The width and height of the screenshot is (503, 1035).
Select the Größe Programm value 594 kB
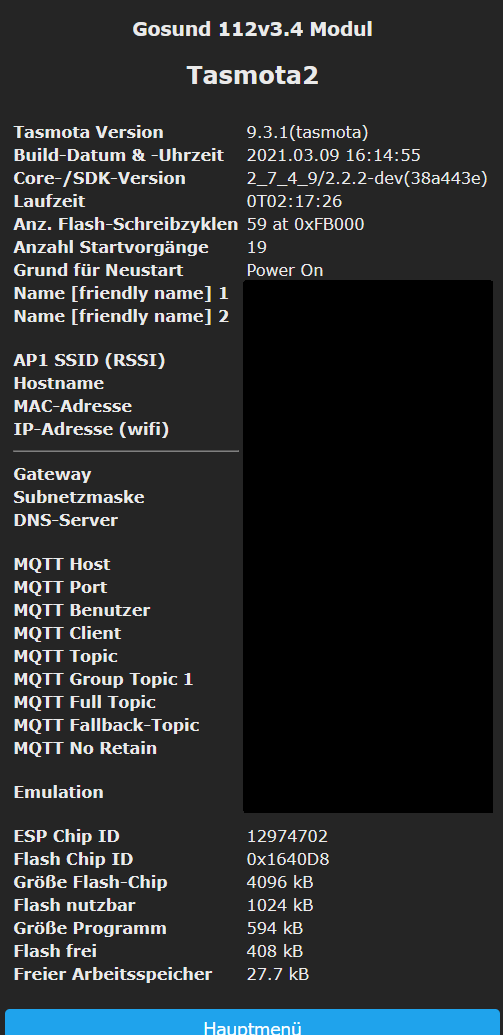[275, 928]
